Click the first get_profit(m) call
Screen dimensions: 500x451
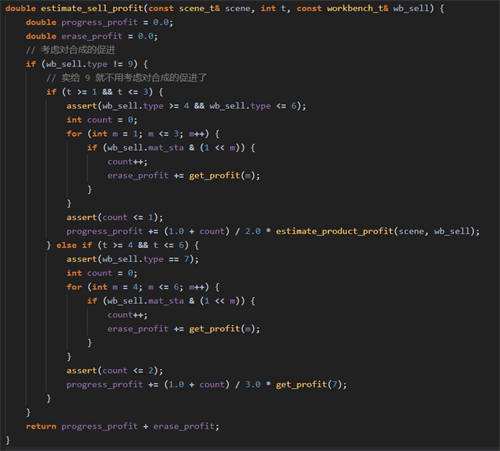click(x=222, y=176)
